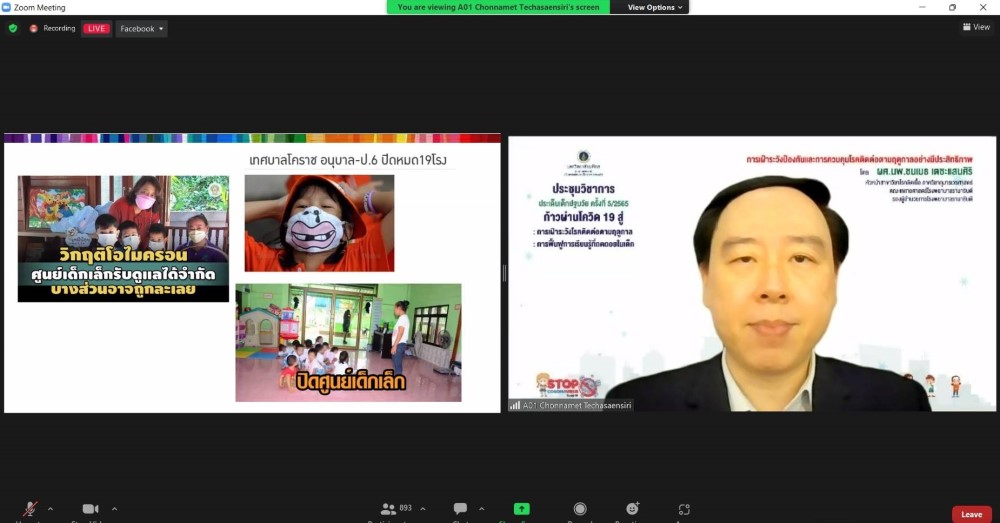This screenshot has width=1000, height=523.
Task: Open the View Options dropdown
Action: [655, 7]
